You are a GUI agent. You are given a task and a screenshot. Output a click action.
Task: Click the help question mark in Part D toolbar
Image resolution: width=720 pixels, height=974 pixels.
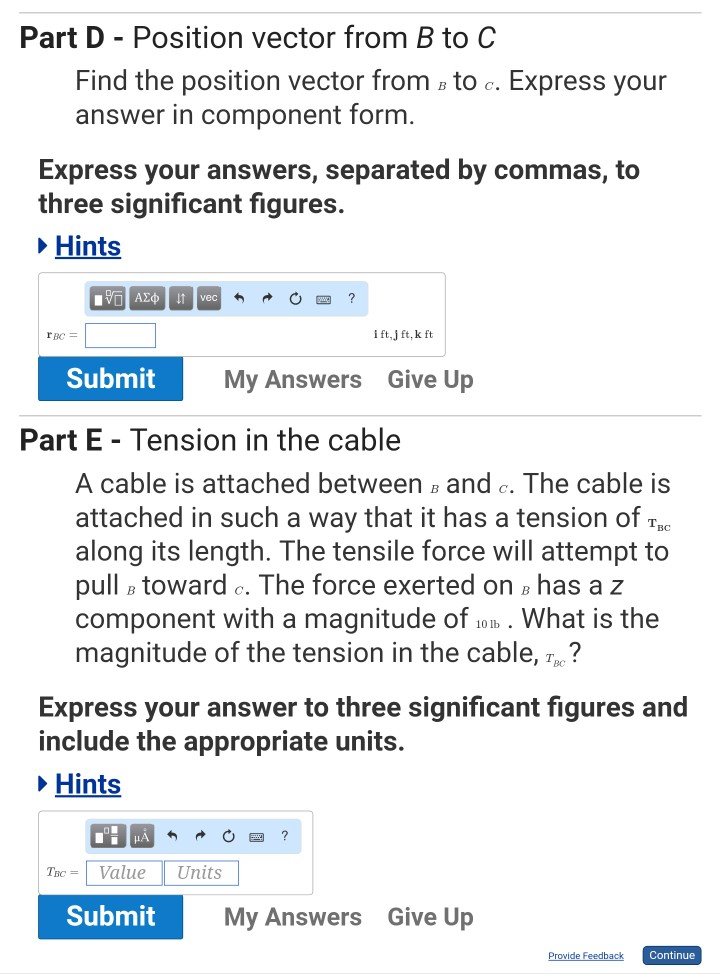[352, 297]
